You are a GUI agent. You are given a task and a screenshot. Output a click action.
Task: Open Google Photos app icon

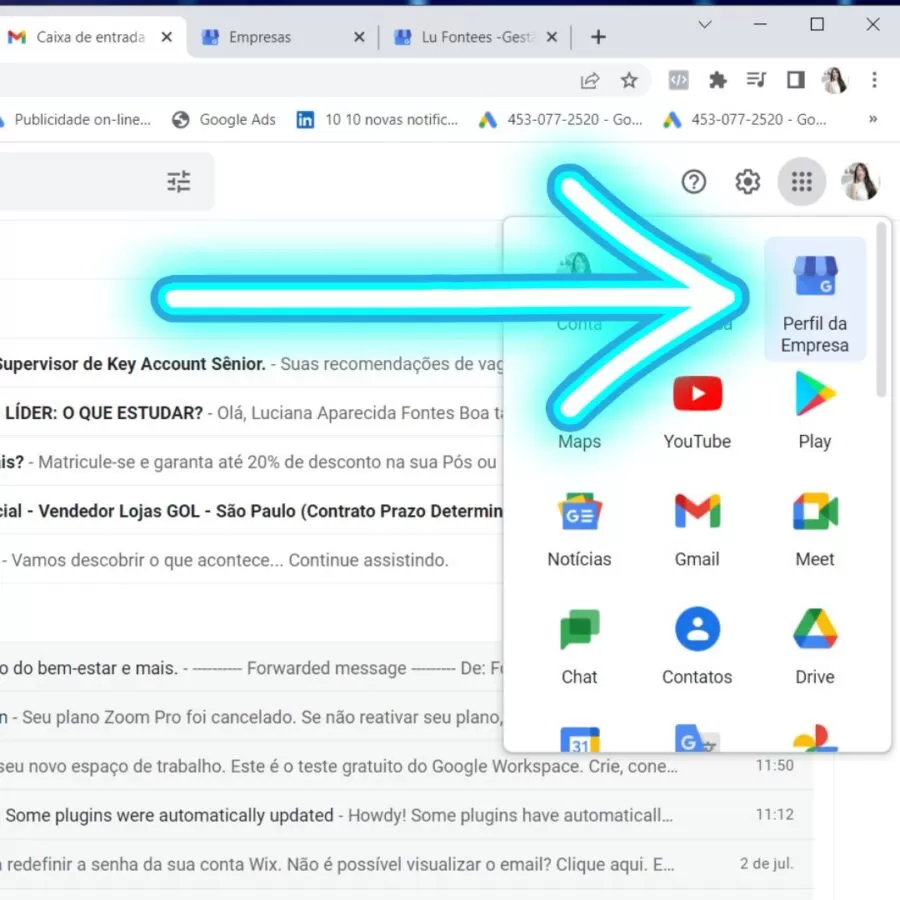(x=814, y=739)
